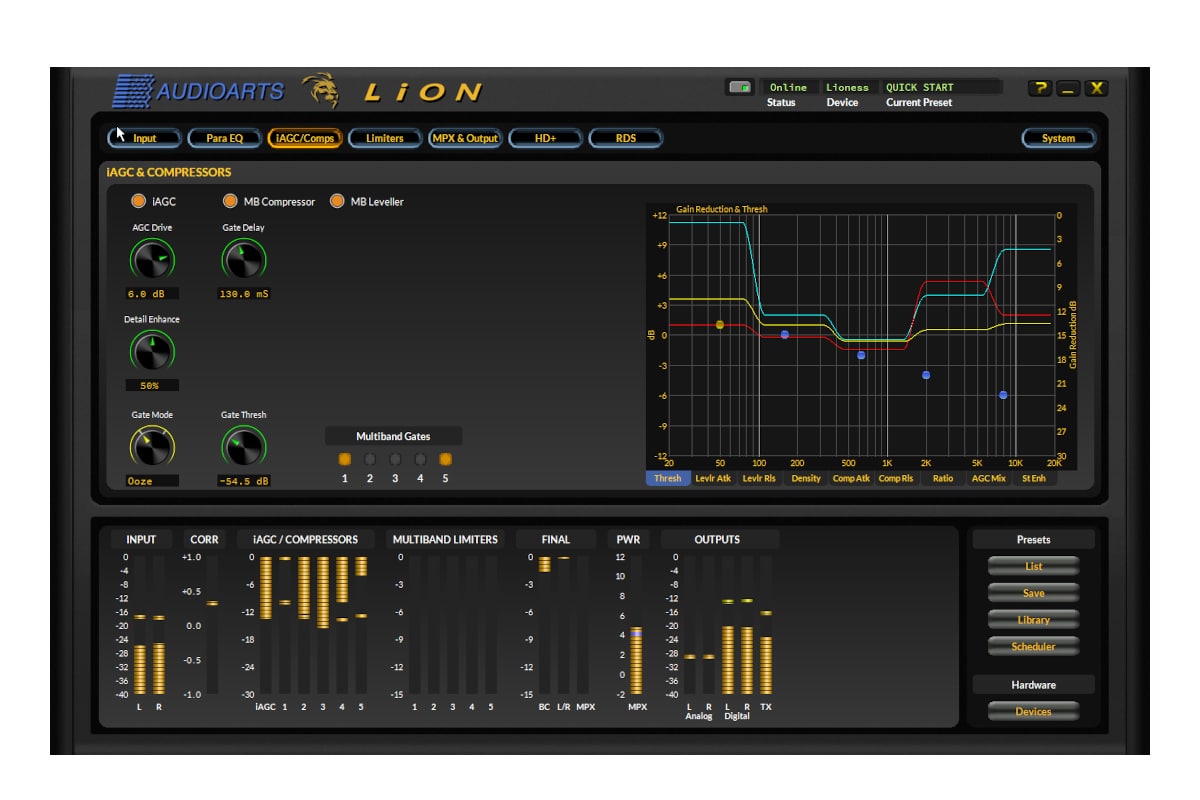Toggle the MB Leveller switch

point(337,202)
